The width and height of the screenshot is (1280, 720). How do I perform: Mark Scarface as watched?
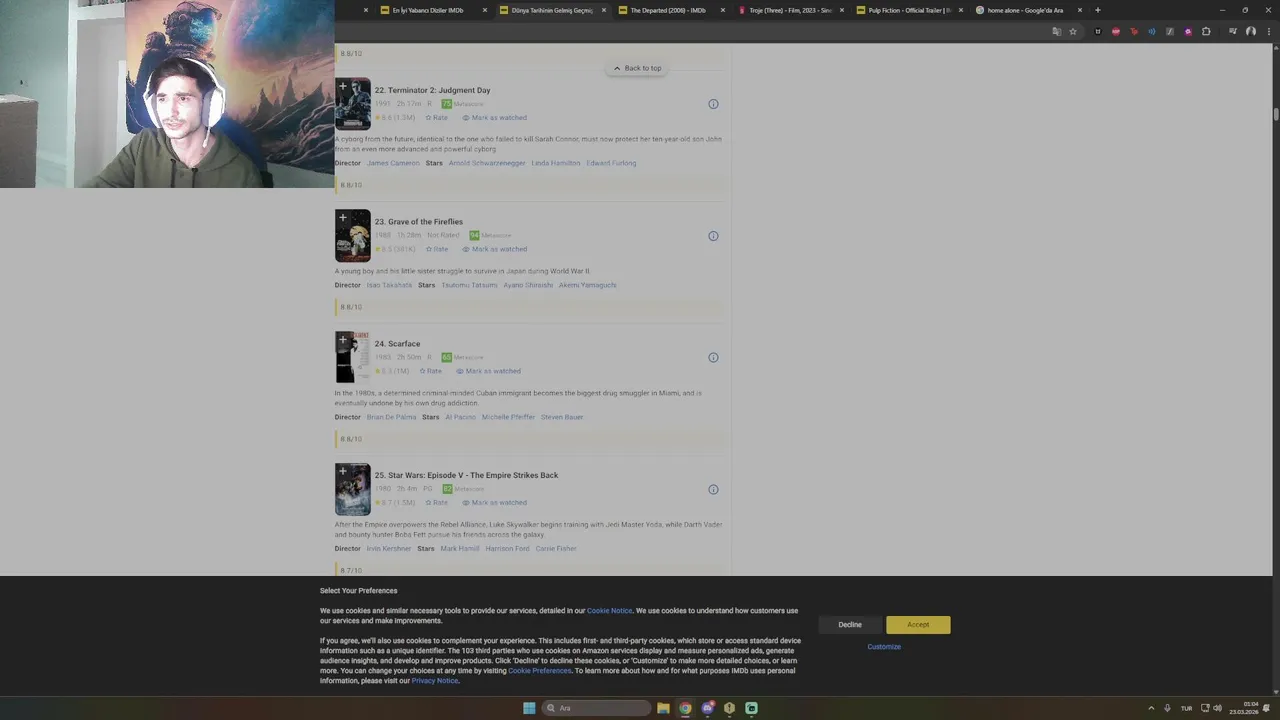488,371
